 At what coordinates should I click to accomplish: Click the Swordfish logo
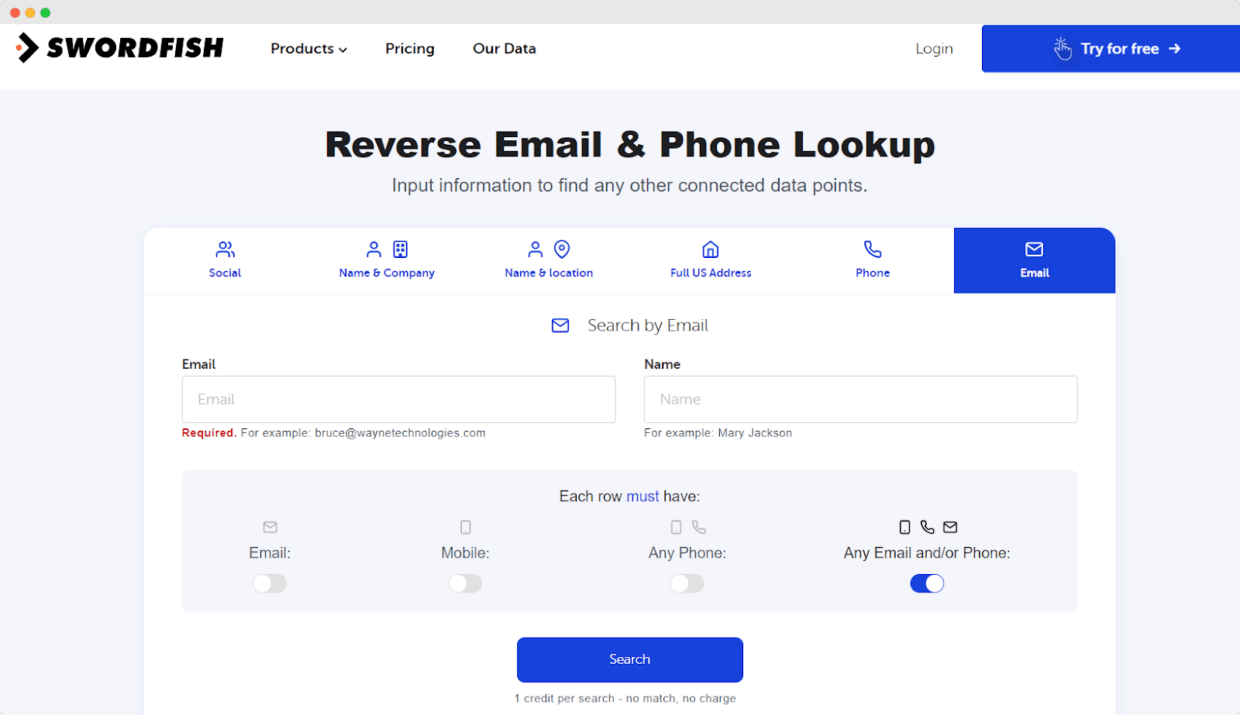pyautogui.click(x=120, y=48)
